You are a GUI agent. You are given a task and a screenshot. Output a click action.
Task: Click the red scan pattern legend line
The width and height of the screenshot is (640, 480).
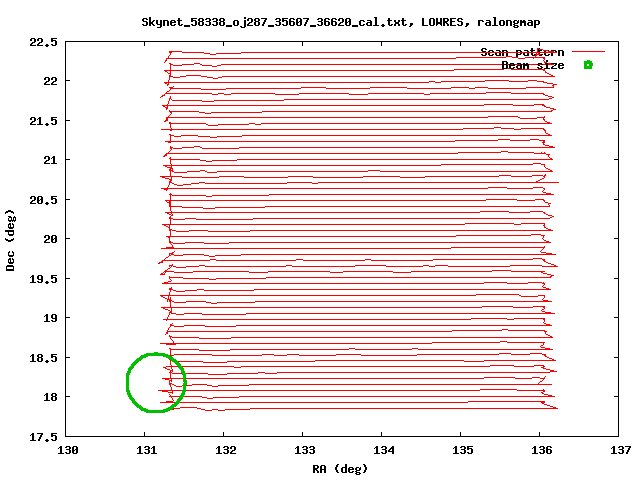(588, 51)
